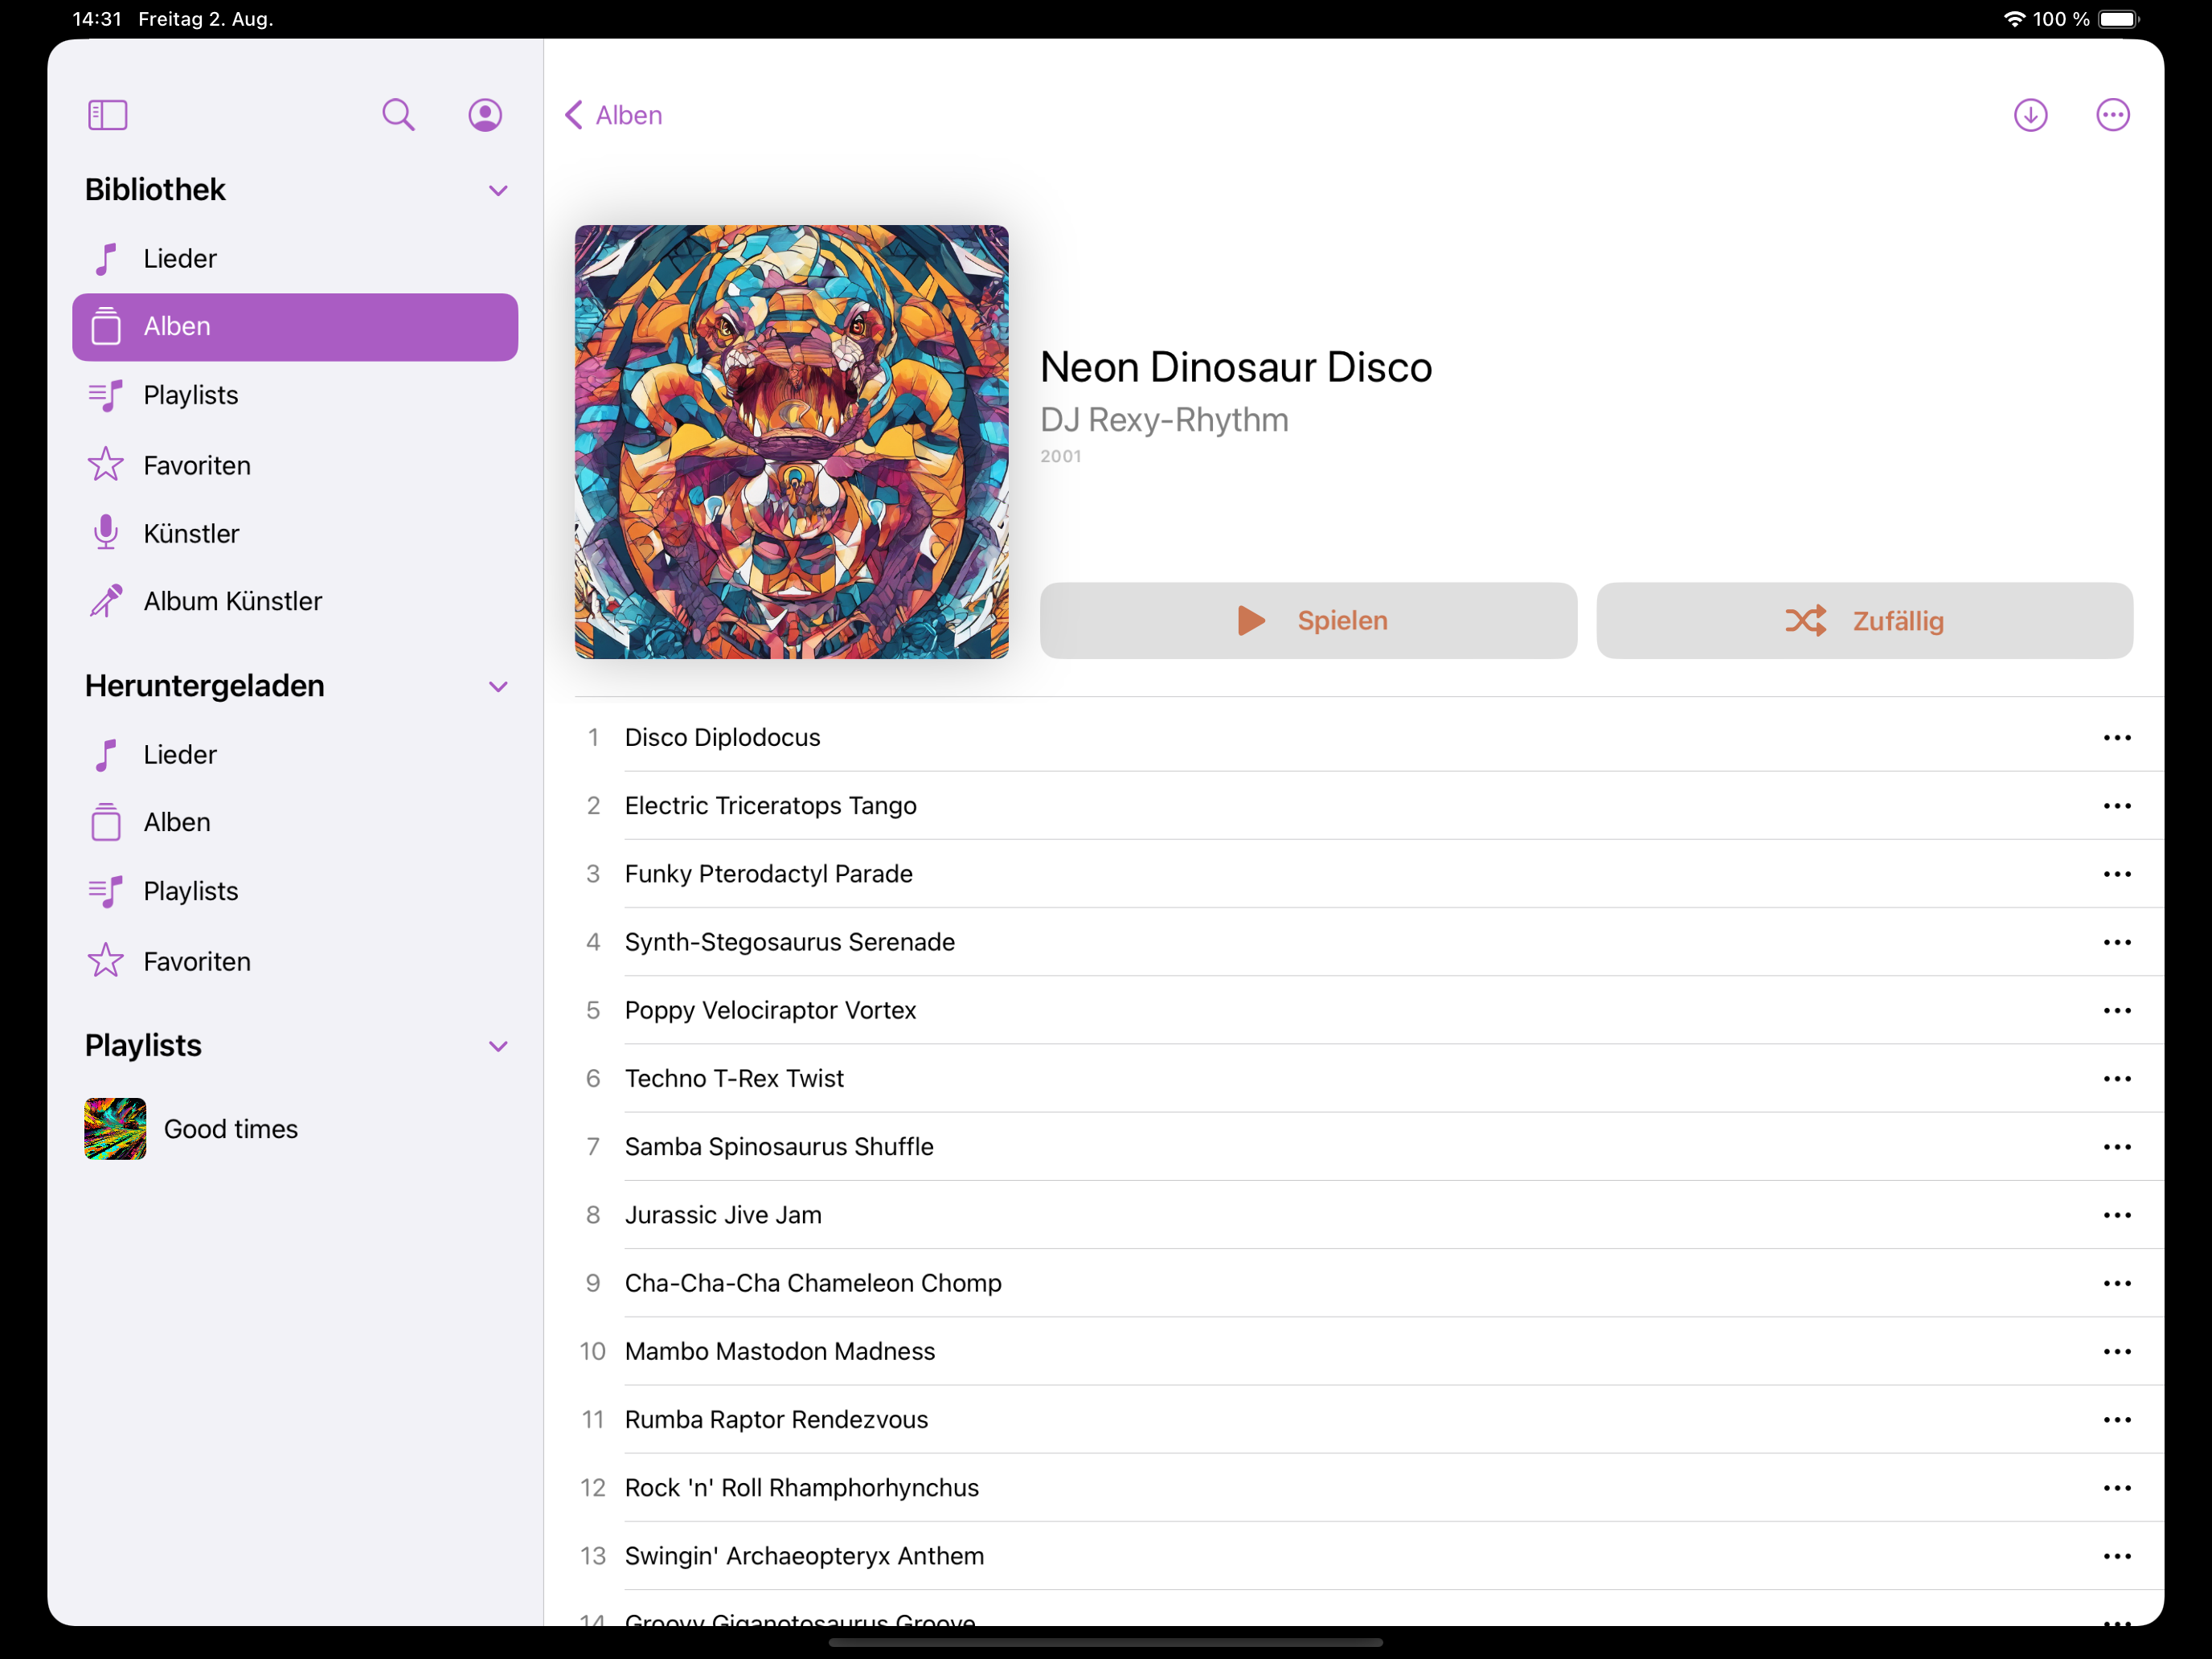
Task: Open the user profile icon
Action: tap(485, 115)
